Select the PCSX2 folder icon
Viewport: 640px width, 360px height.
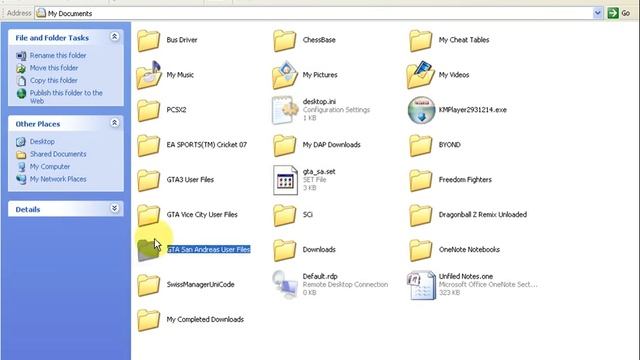pos(149,110)
